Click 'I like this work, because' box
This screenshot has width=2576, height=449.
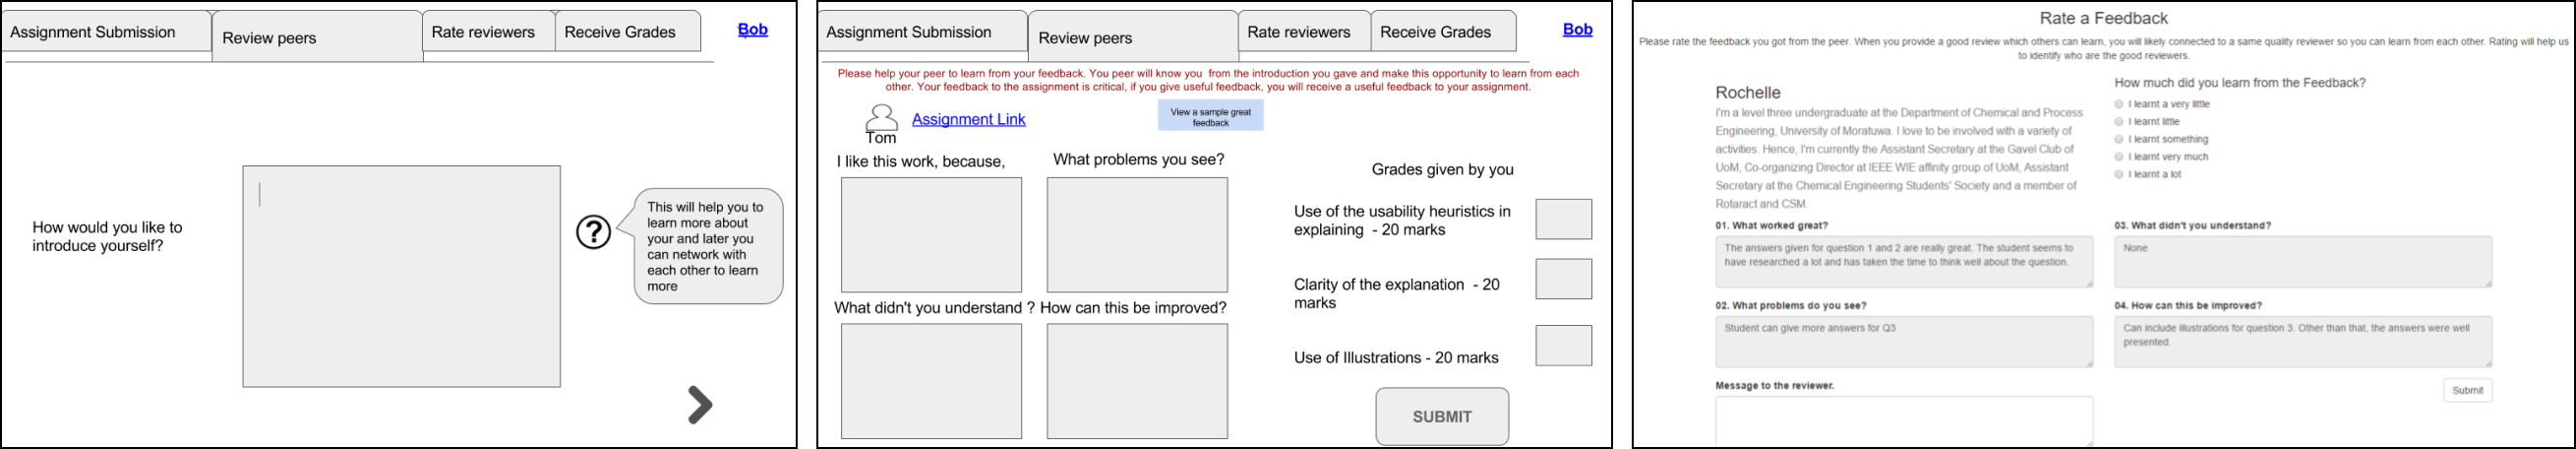931,235
